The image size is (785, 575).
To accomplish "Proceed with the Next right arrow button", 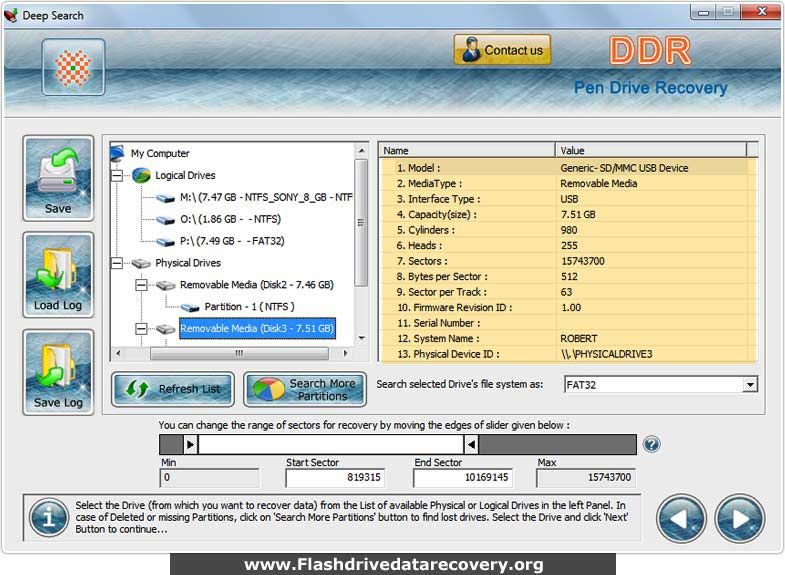I will 739,518.
